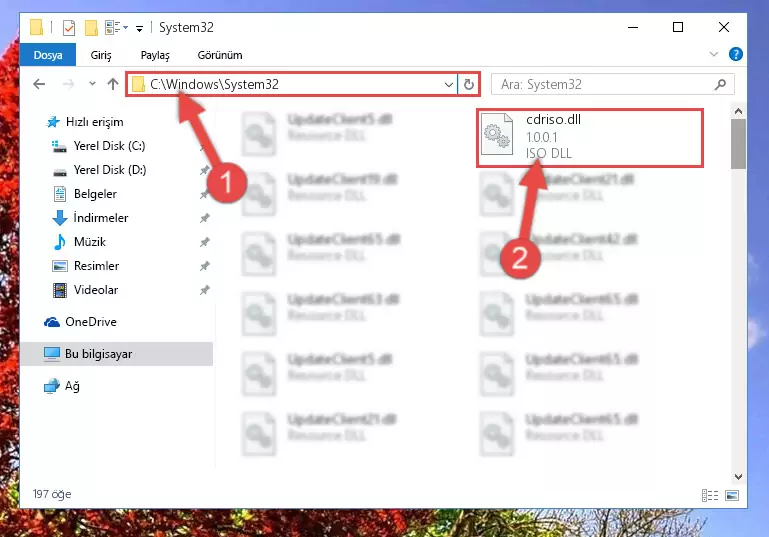The width and height of the screenshot is (769, 537).
Task: Switch to Details view icon in status bar
Action: pyautogui.click(x=710, y=495)
